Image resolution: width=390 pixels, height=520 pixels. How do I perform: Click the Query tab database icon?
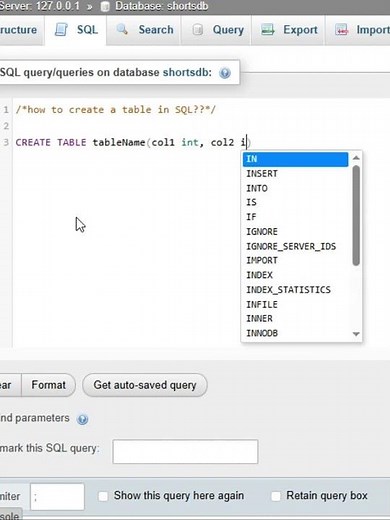coord(197,30)
